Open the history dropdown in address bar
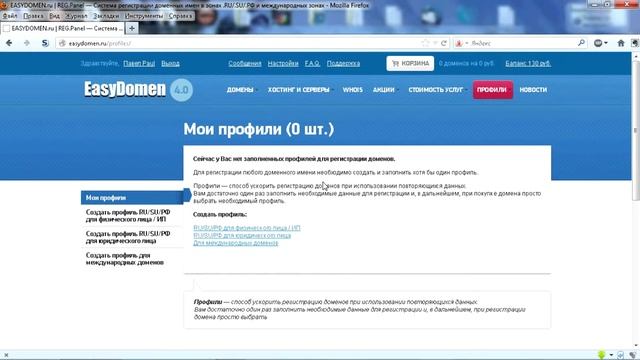The height and width of the screenshot is (360, 640). pos(435,43)
